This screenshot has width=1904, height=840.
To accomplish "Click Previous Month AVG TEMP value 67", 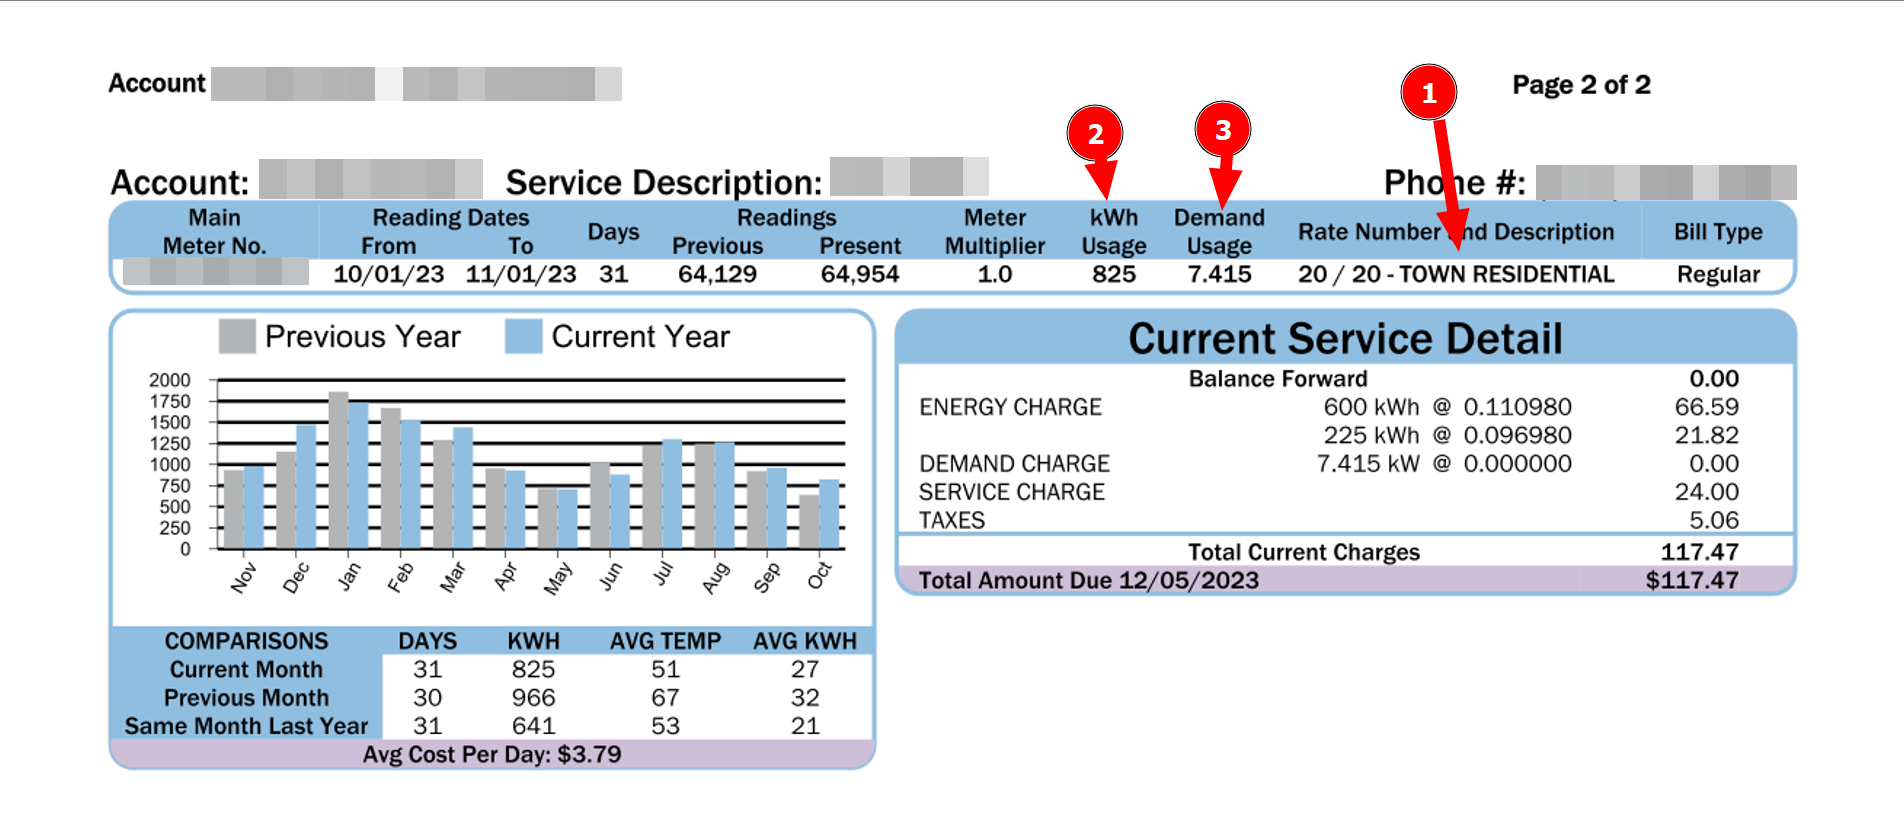I will tap(665, 697).
